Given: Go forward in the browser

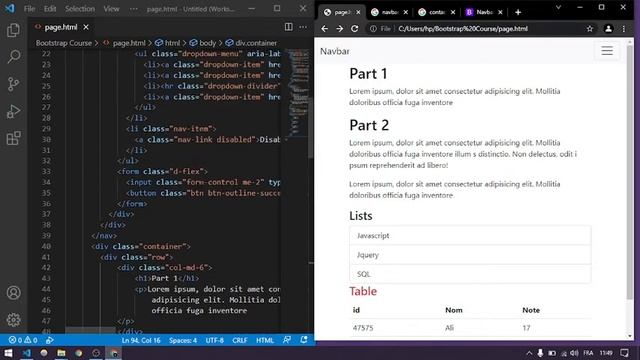Looking at the screenshot, I should (x=340, y=29).
